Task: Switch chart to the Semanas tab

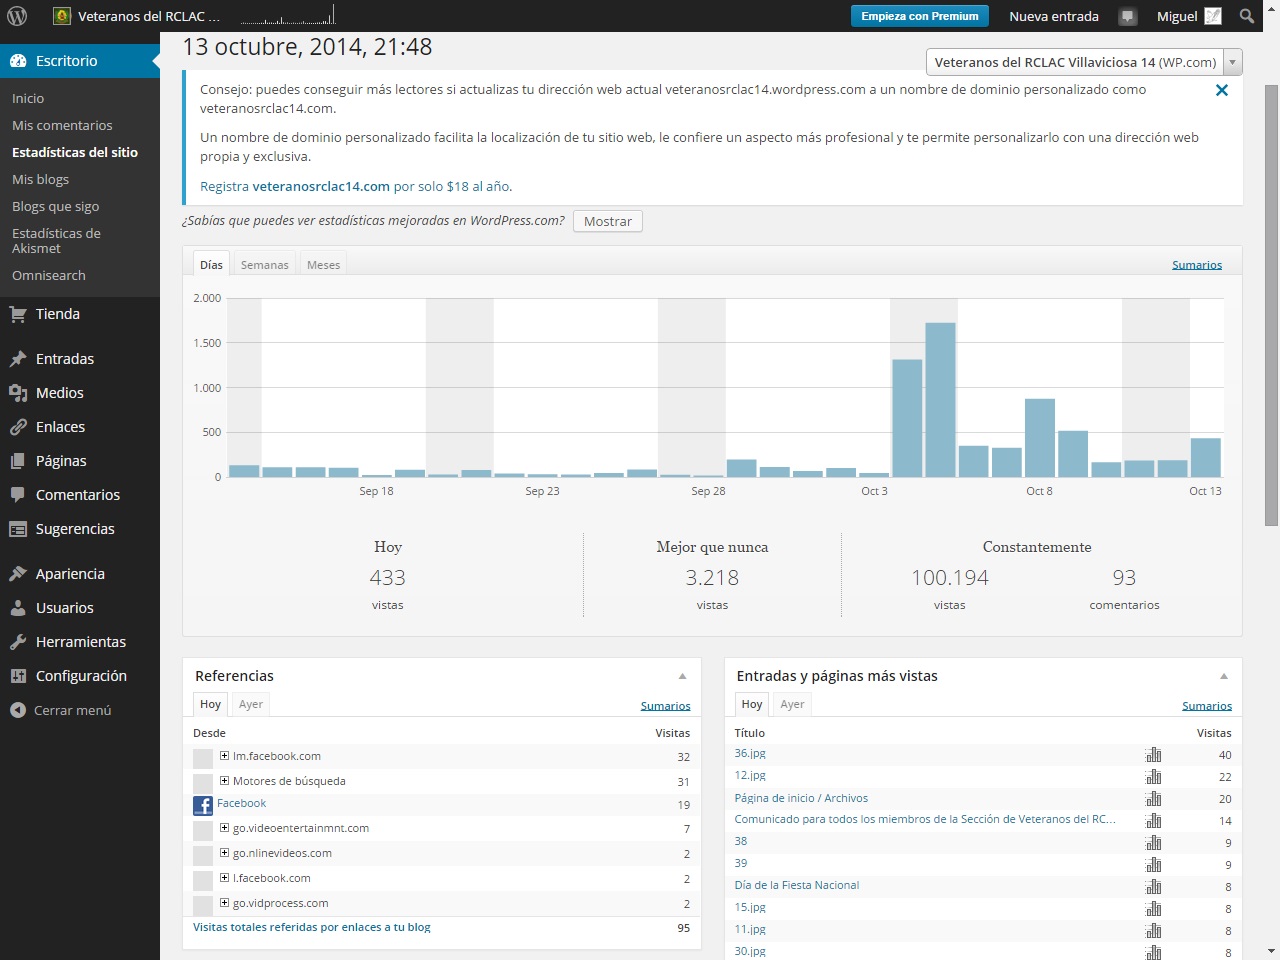Action: (264, 265)
